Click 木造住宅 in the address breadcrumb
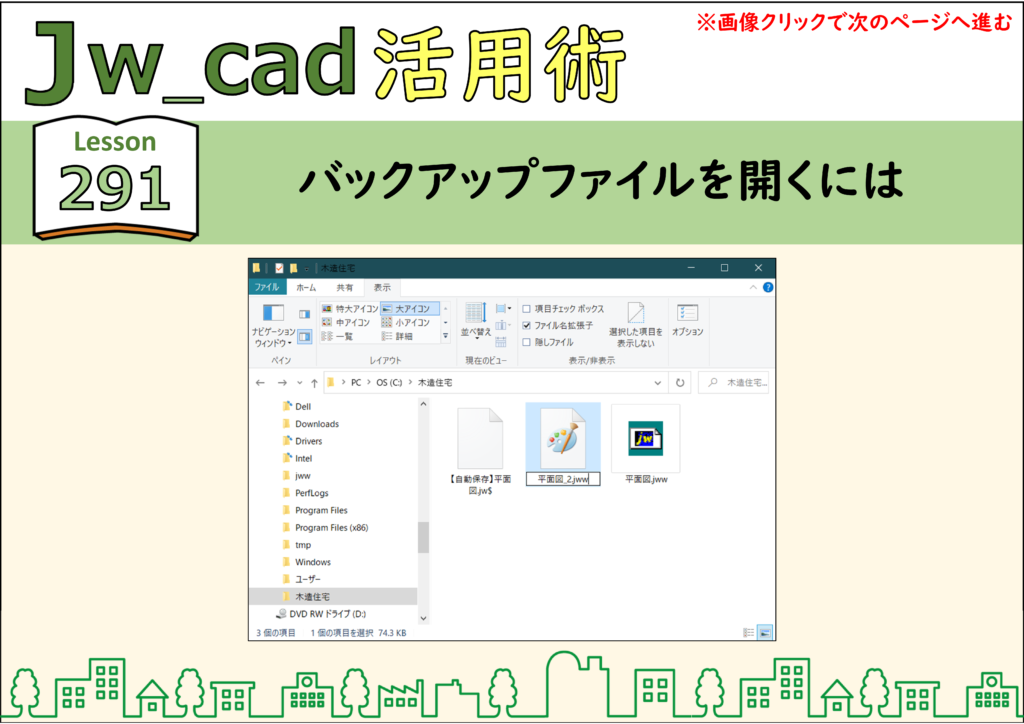This screenshot has height=724, width=1024. coord(434,383)
